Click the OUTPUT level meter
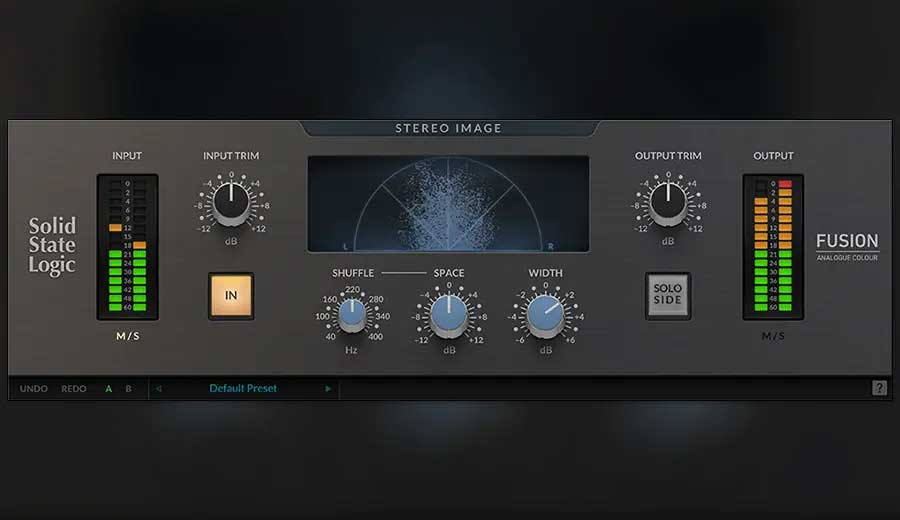The width and height of the screenshot is (900, 520). click(773, 247)
